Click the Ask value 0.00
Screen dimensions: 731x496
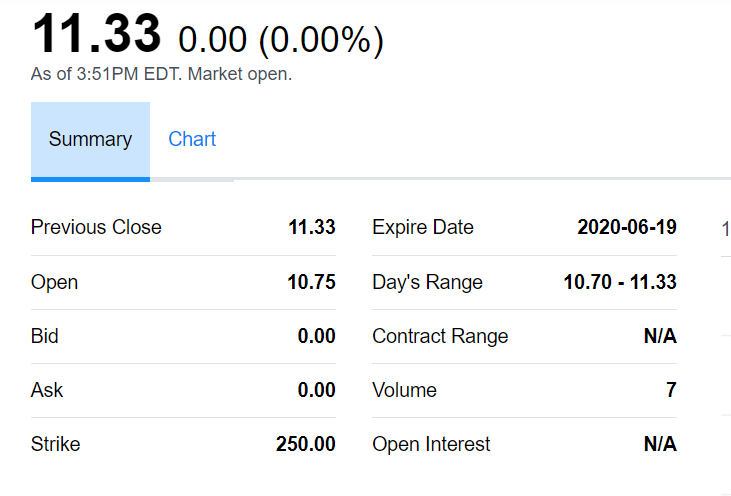click(x=316, y=390)
